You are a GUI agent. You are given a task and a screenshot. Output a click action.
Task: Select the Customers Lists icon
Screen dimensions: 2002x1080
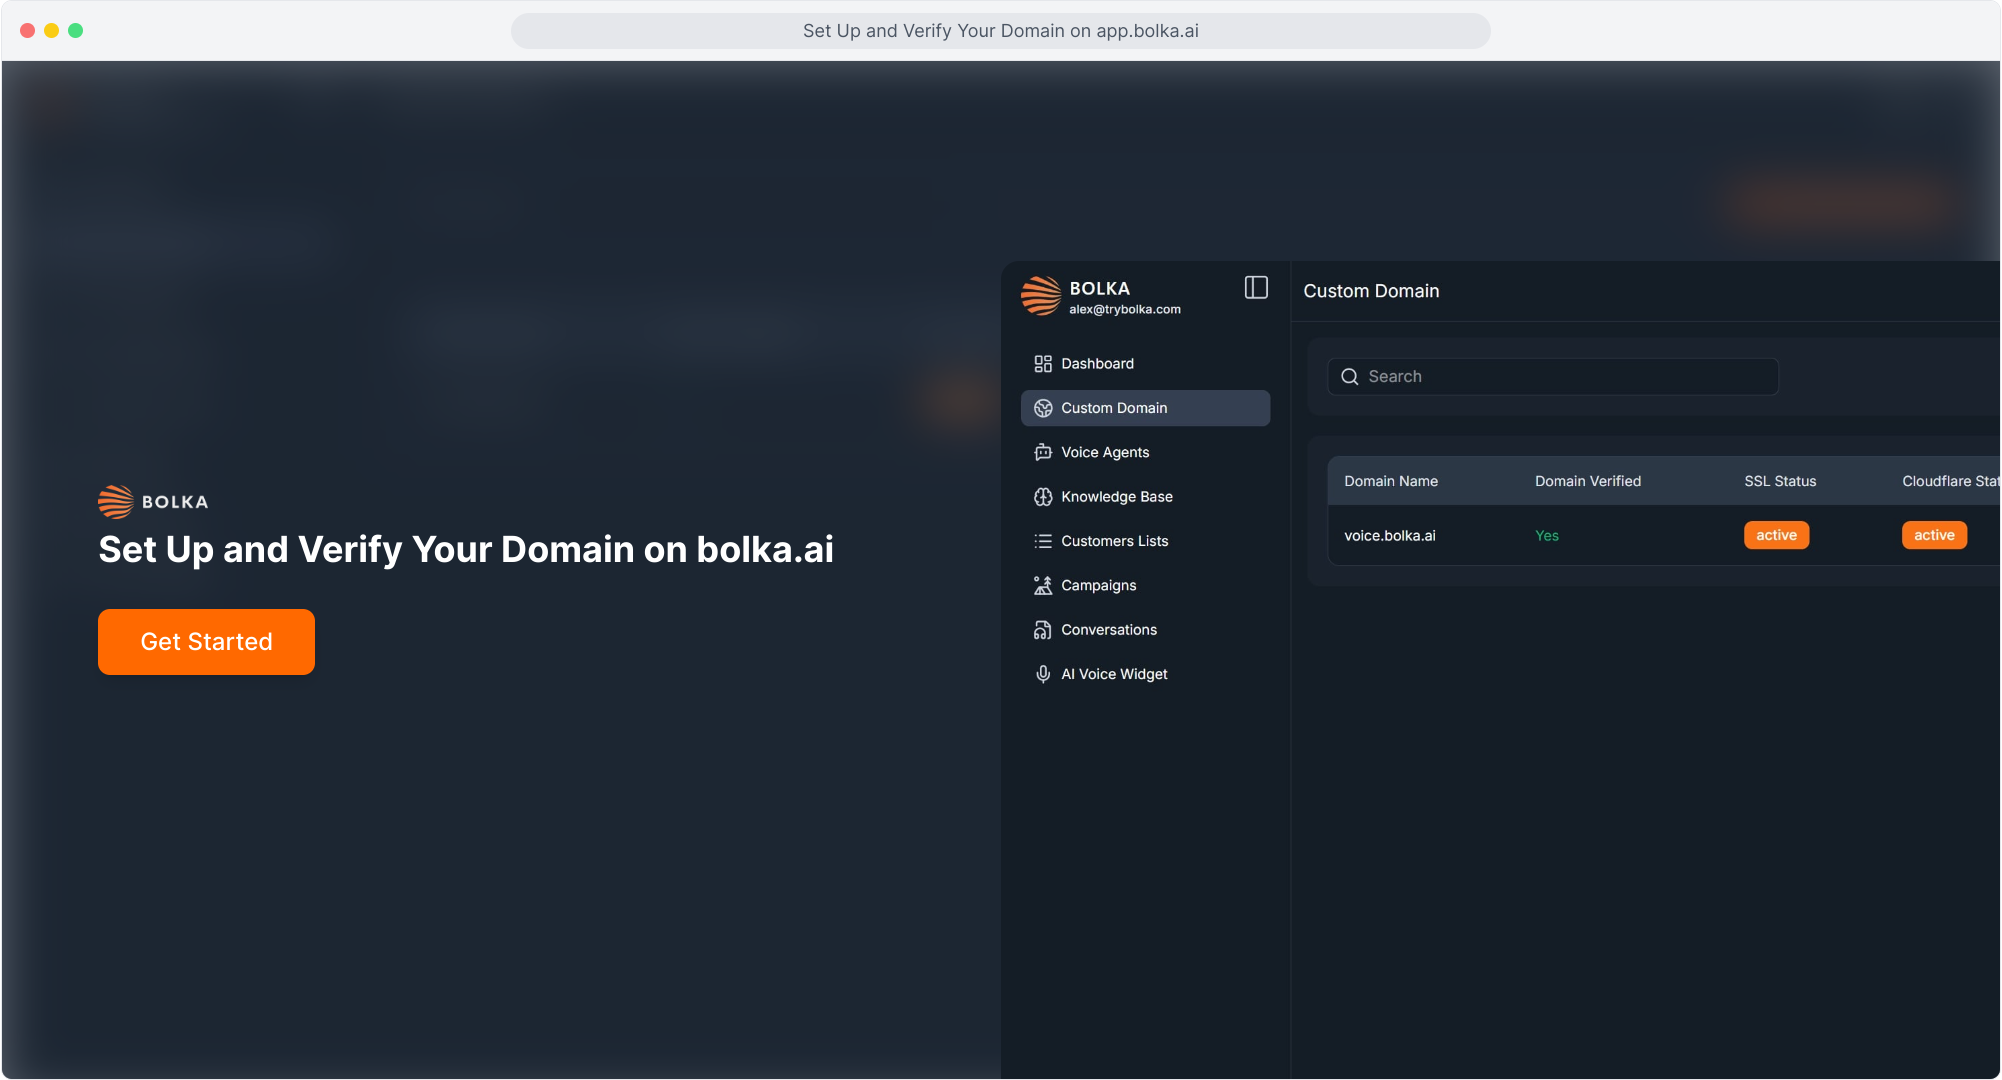[x=1043, y=540]
